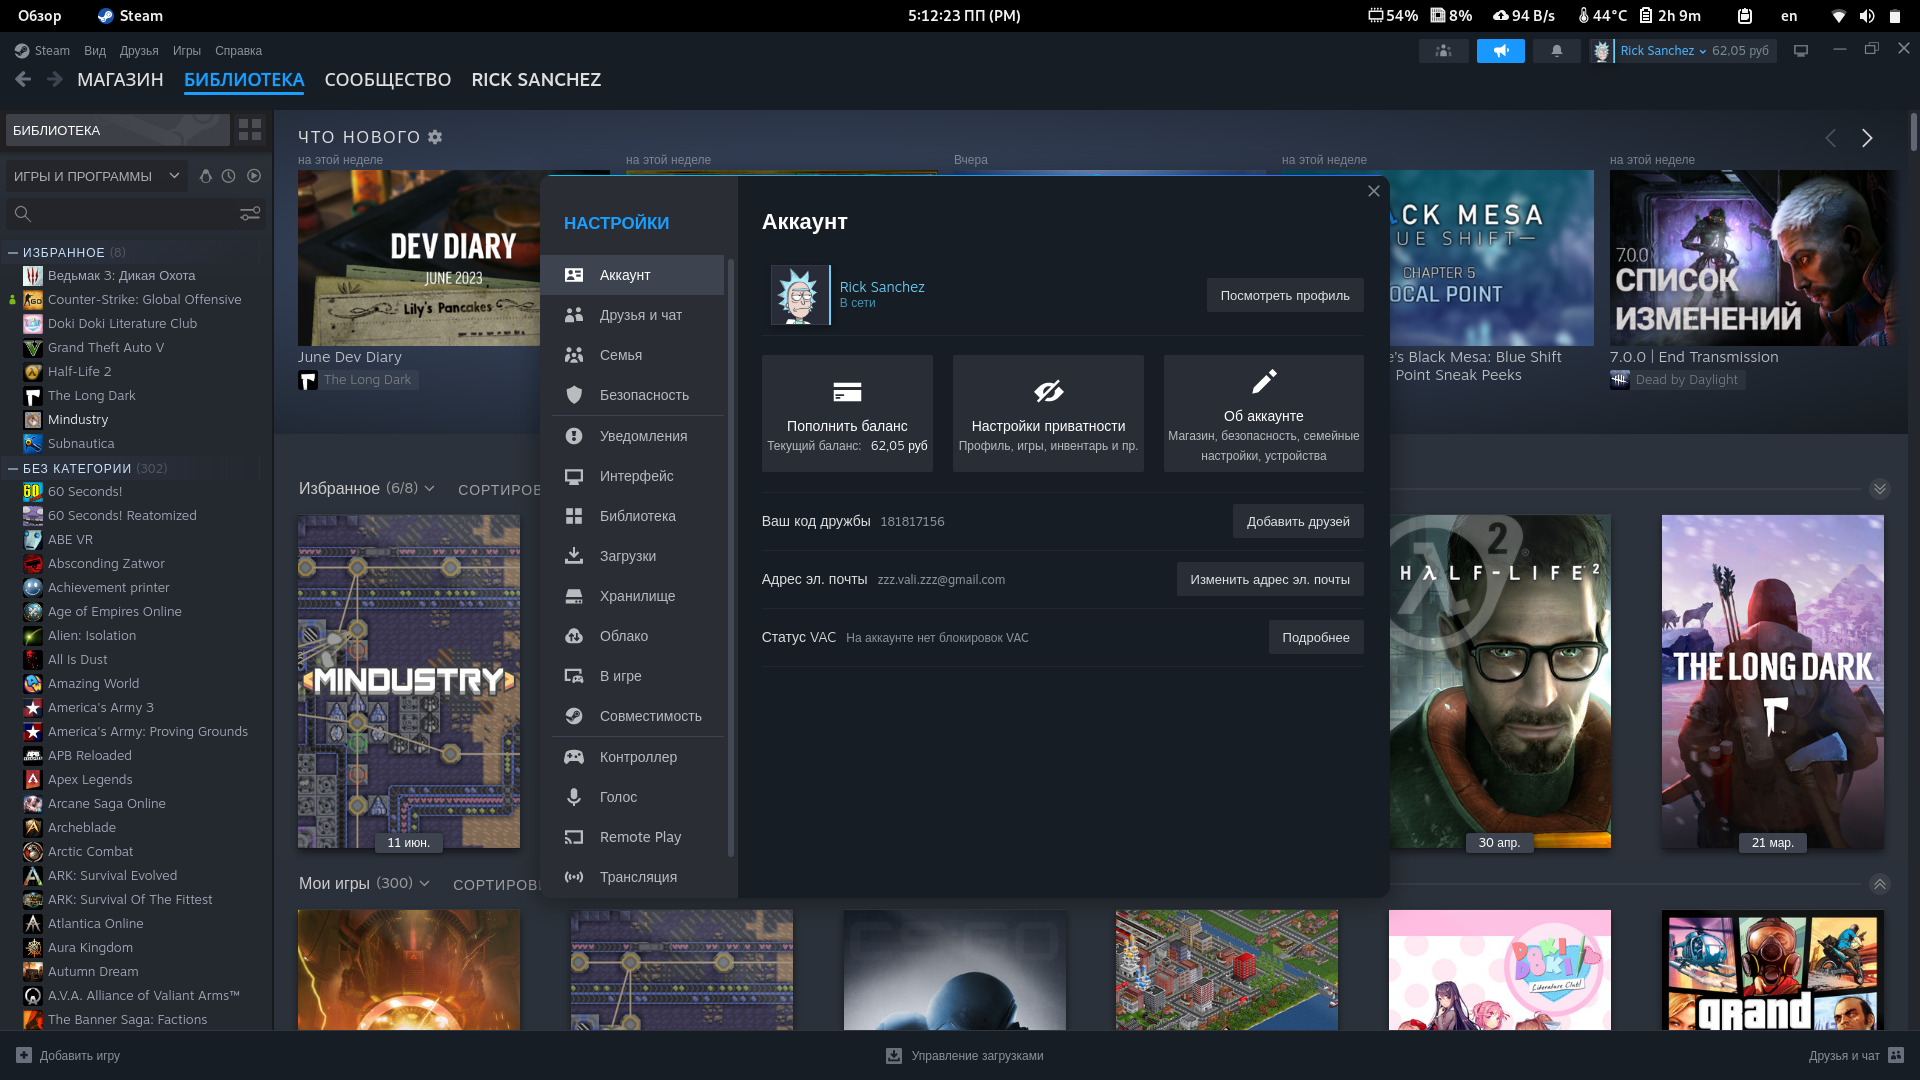Open the Вид menu
Image resolution: width=1920 pixels, height=1080 pixels.
[x=95, y=51]
